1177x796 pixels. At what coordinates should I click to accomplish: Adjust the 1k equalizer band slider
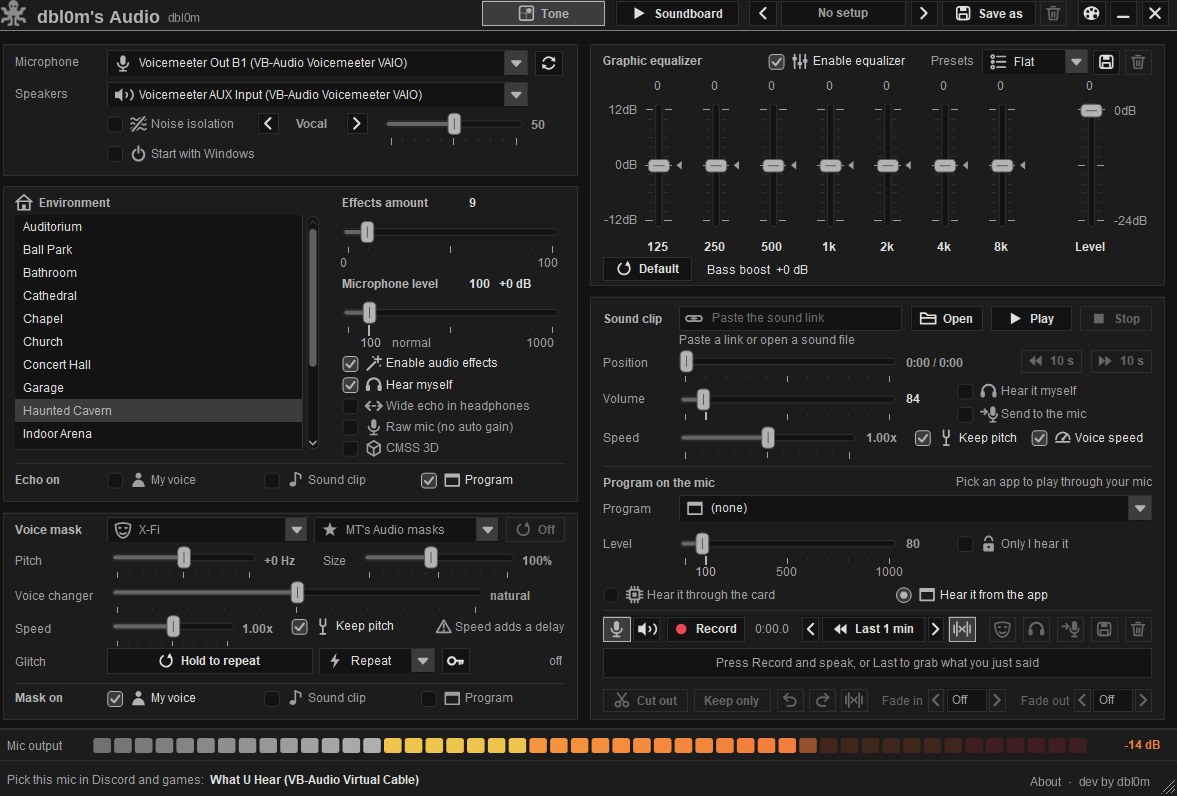[829, 165]
